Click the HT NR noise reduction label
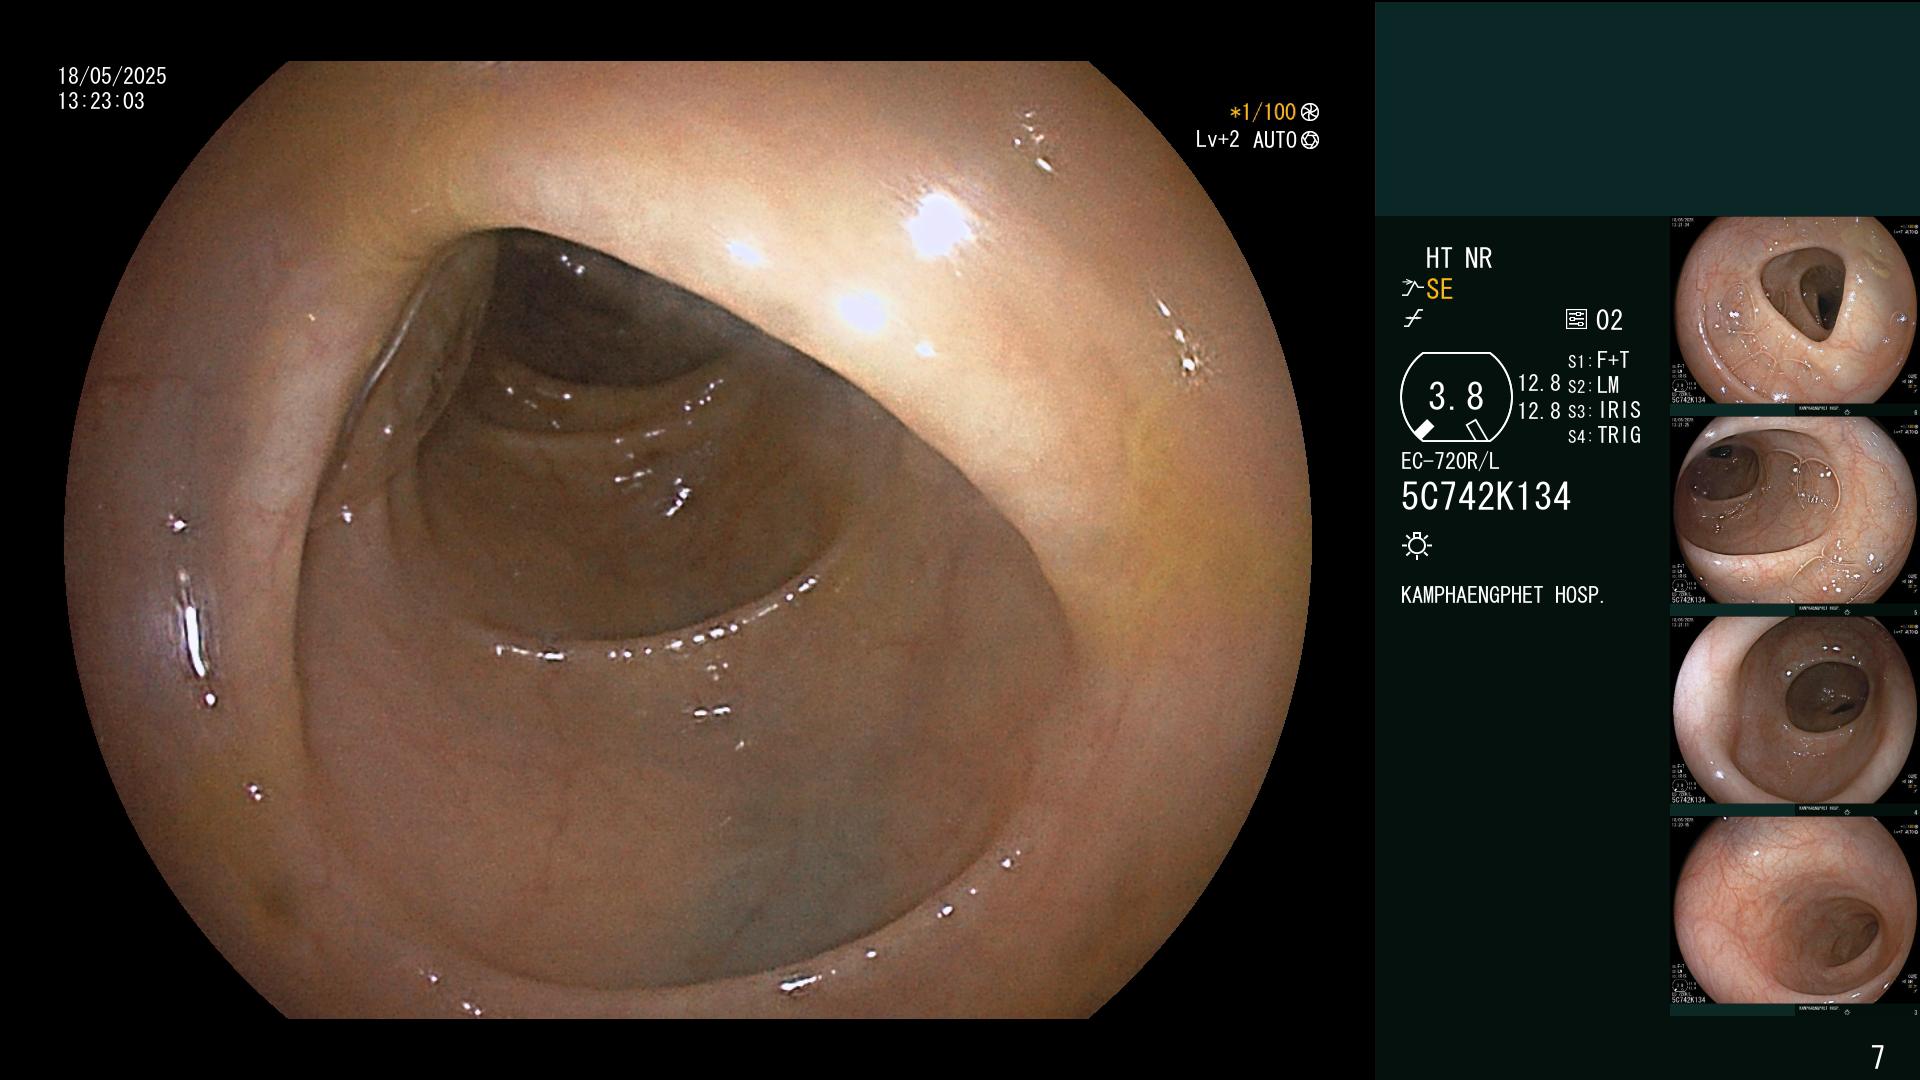Image resolution: width=1920 pixels, height=1080 pixels. [1458, 258]
